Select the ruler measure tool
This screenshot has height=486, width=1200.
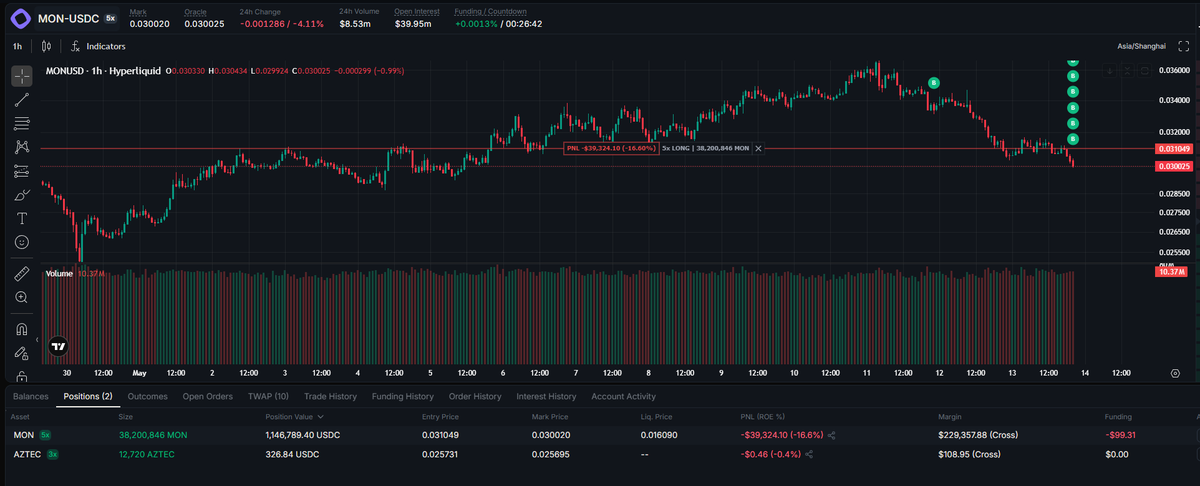pos(22,273)
